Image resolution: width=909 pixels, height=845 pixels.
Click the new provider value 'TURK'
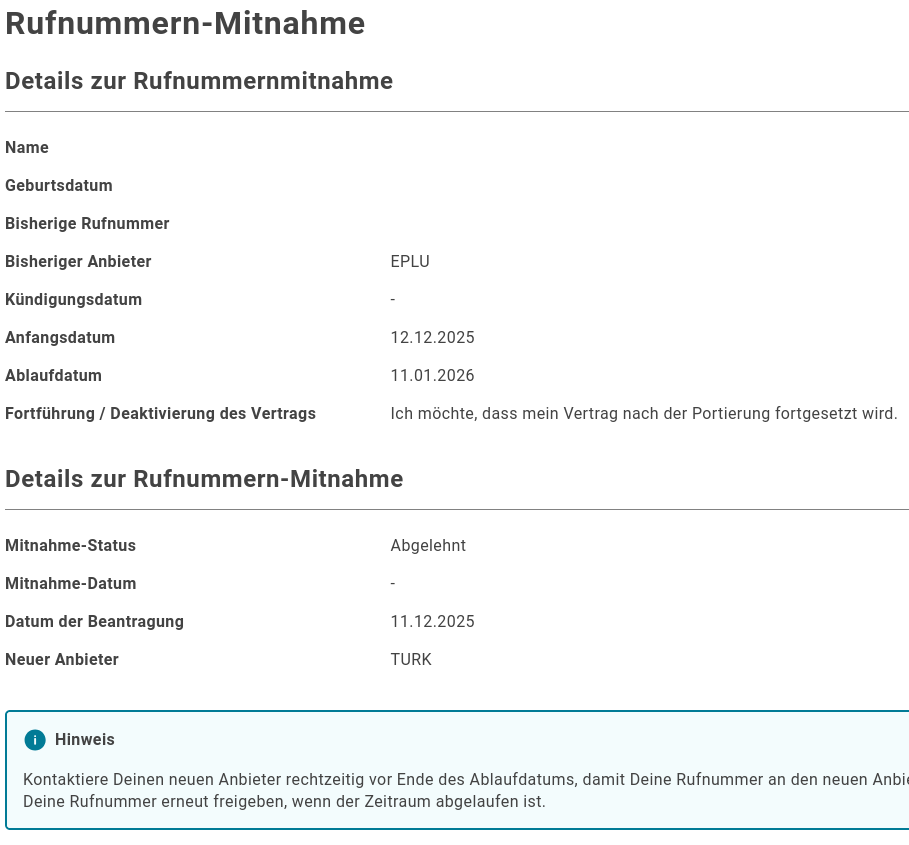(411, 660)
